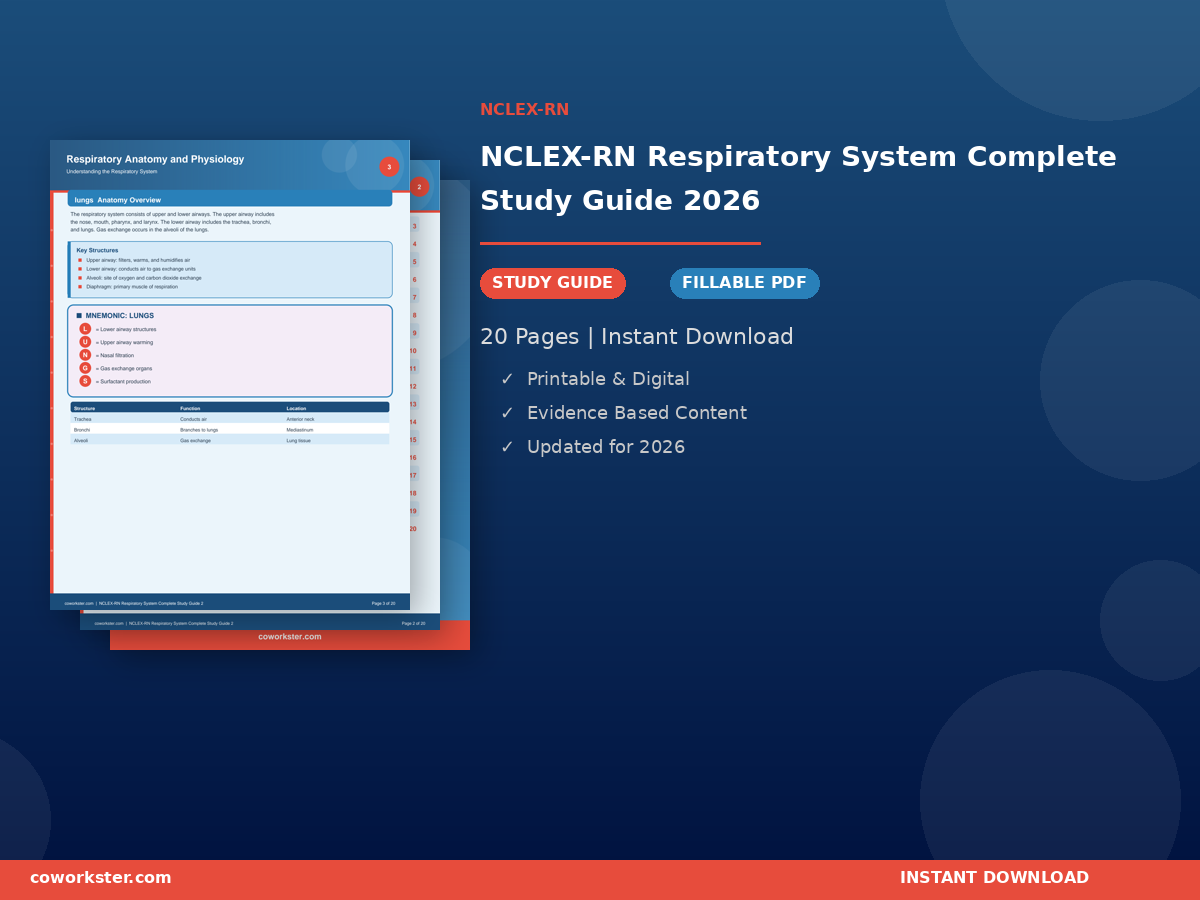Click the 'Location' table column header
1200x900 pixels.
(x=296, y=408)
